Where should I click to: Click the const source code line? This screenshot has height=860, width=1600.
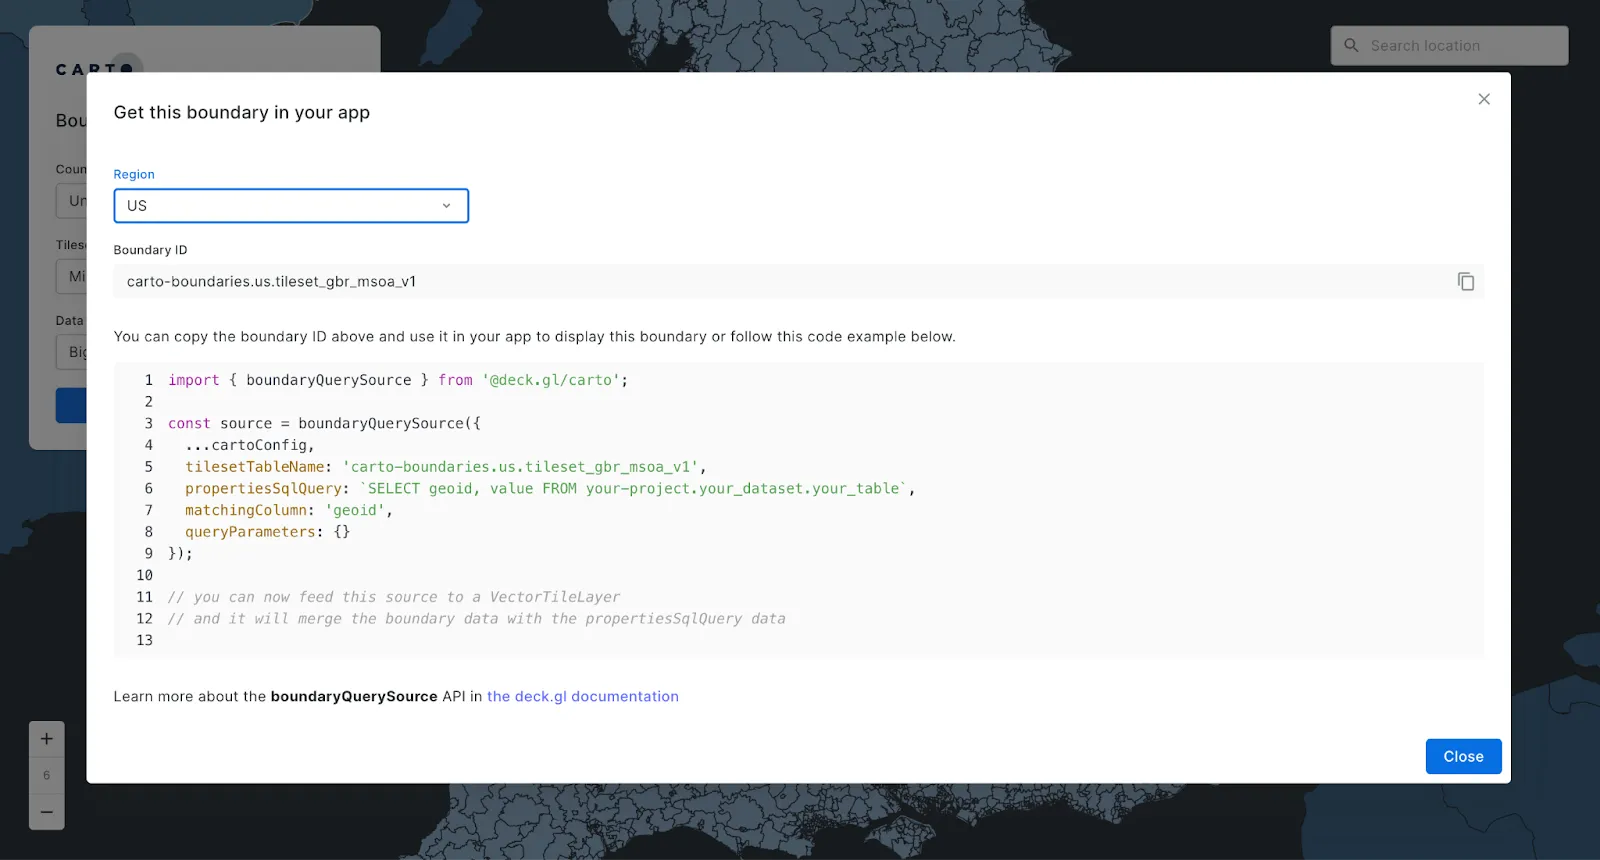324,424
